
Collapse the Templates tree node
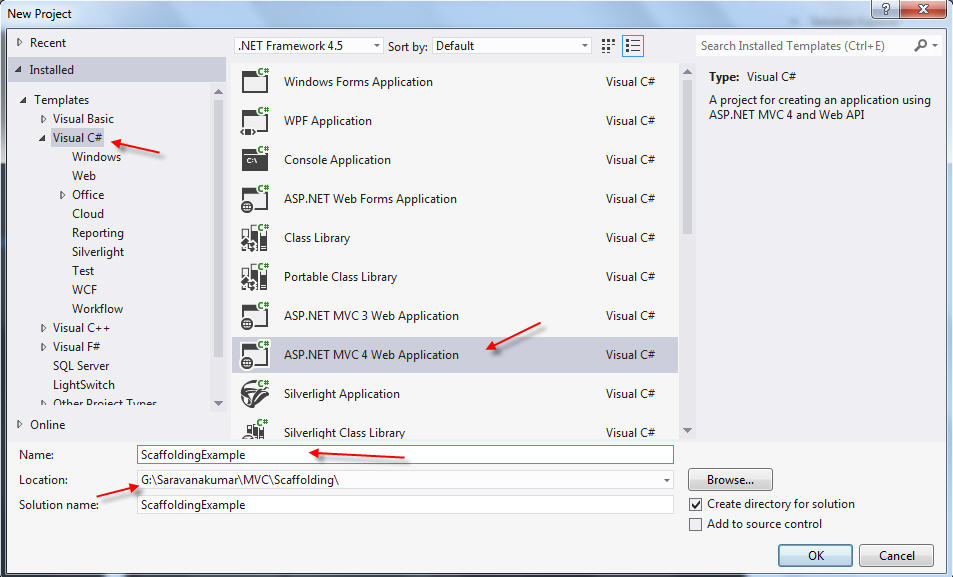pos(23,100)
